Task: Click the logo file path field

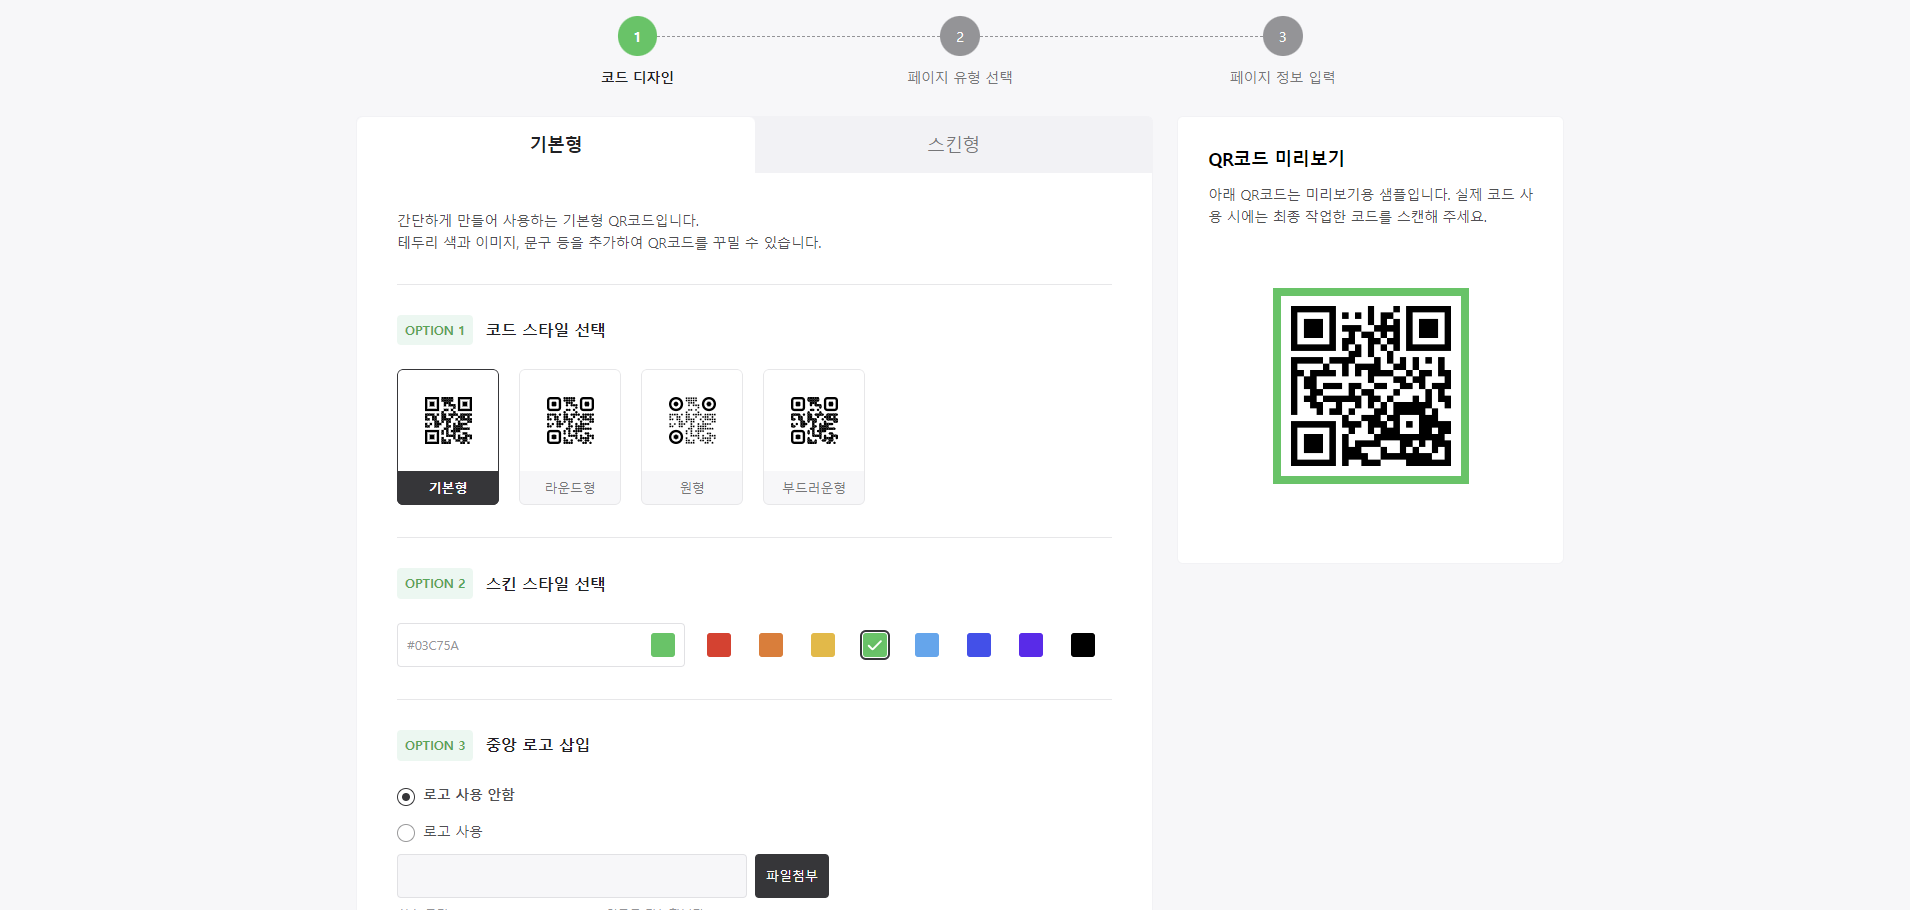Action: pos(572,876)
